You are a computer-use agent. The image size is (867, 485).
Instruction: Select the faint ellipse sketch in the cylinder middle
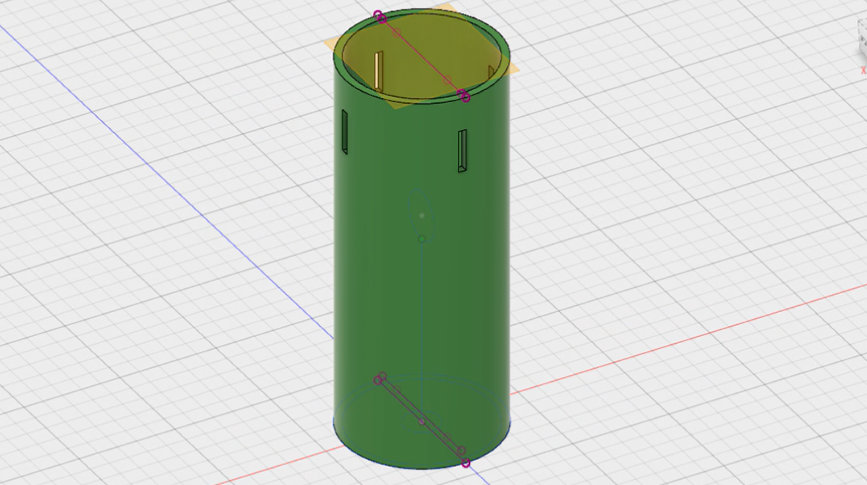(421, 215)
